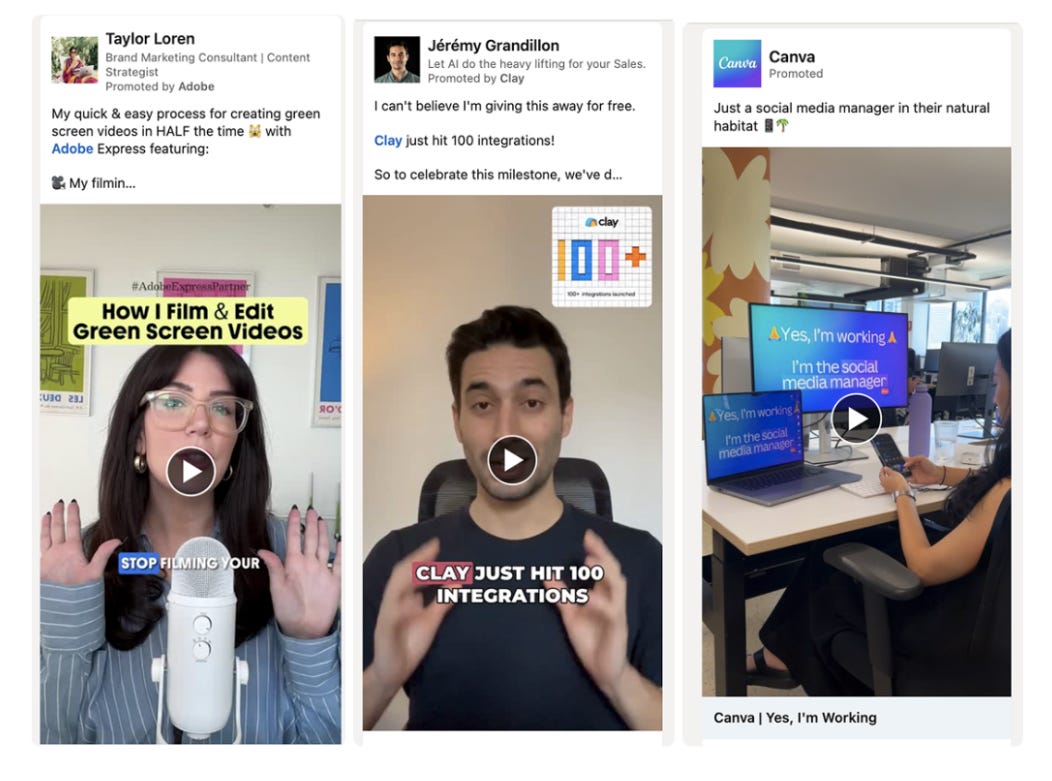
Task: Follow the blue Adobe mention link
Action: coord(72,148)
